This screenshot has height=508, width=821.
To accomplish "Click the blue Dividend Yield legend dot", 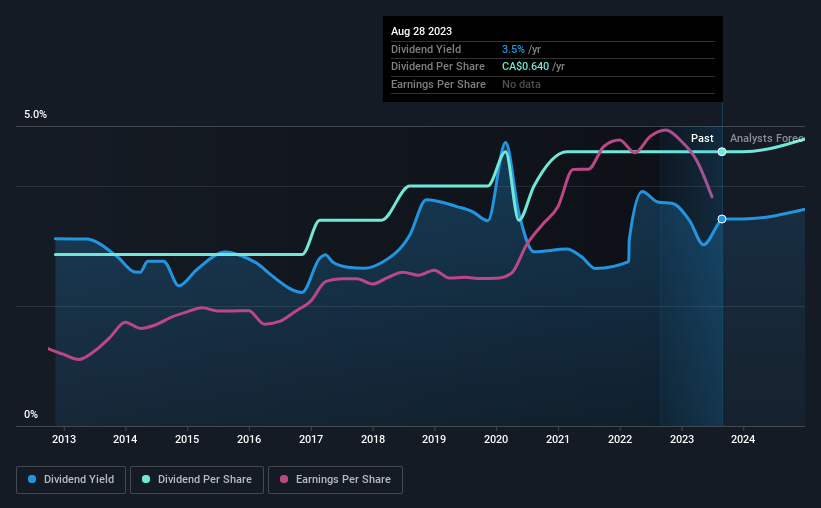I will pos(32,479).
